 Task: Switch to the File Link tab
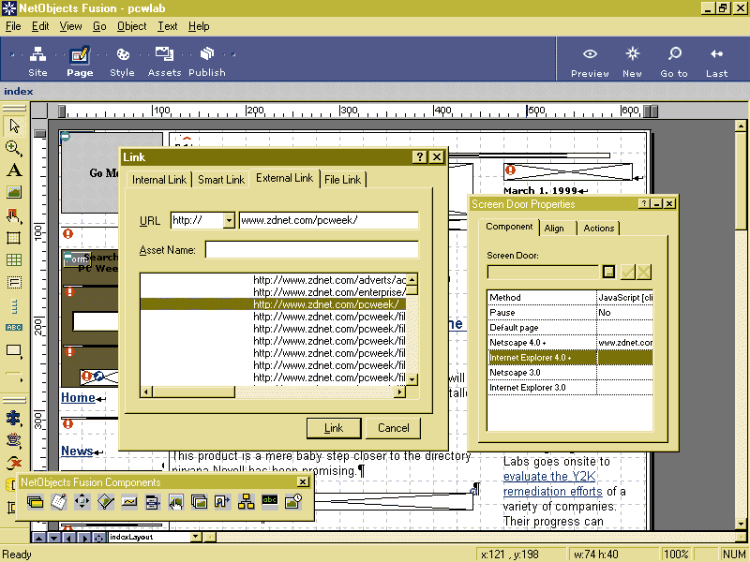[x=342, y=180]
